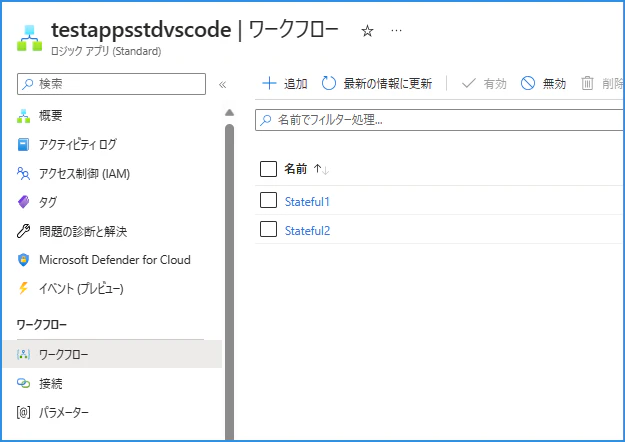Click 最新の情報に更新 refresh button
Screen dimensions: 625x442
[x=377, y=84]
